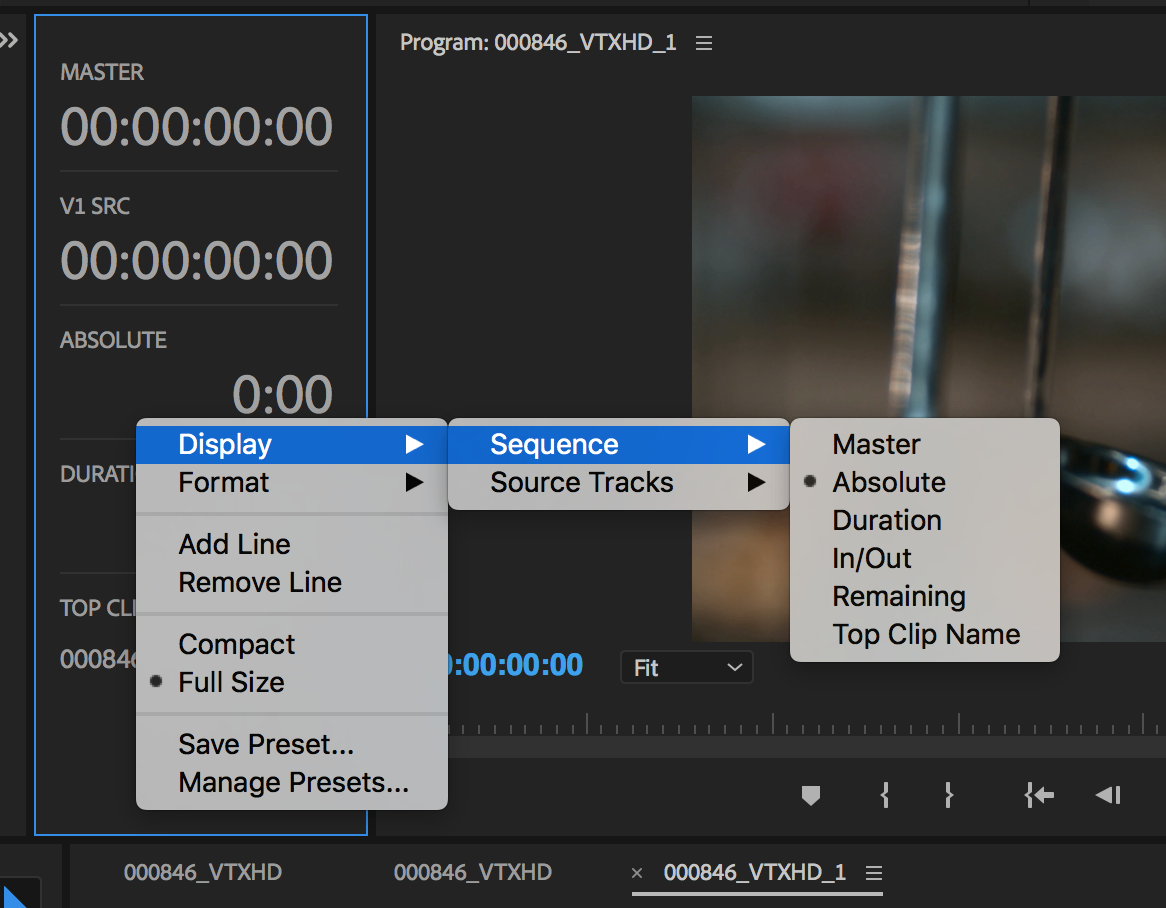Screen dimensions: 1166x908
Task: Open the Program monitor panel menu icon
Action: point(703,43)
